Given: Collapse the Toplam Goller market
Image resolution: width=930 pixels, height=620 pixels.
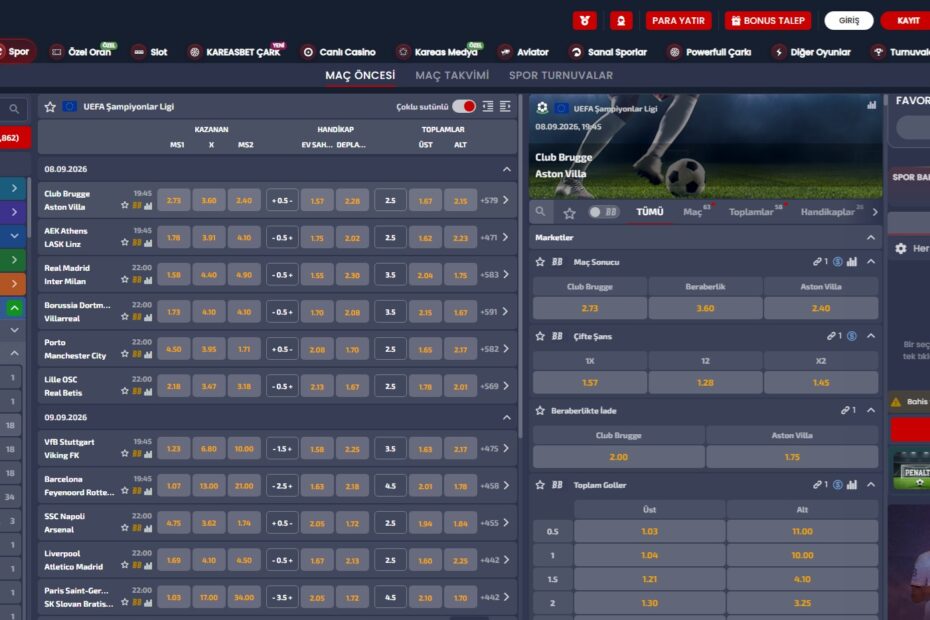Looking at the screenshot, I should tap(871, 485).
